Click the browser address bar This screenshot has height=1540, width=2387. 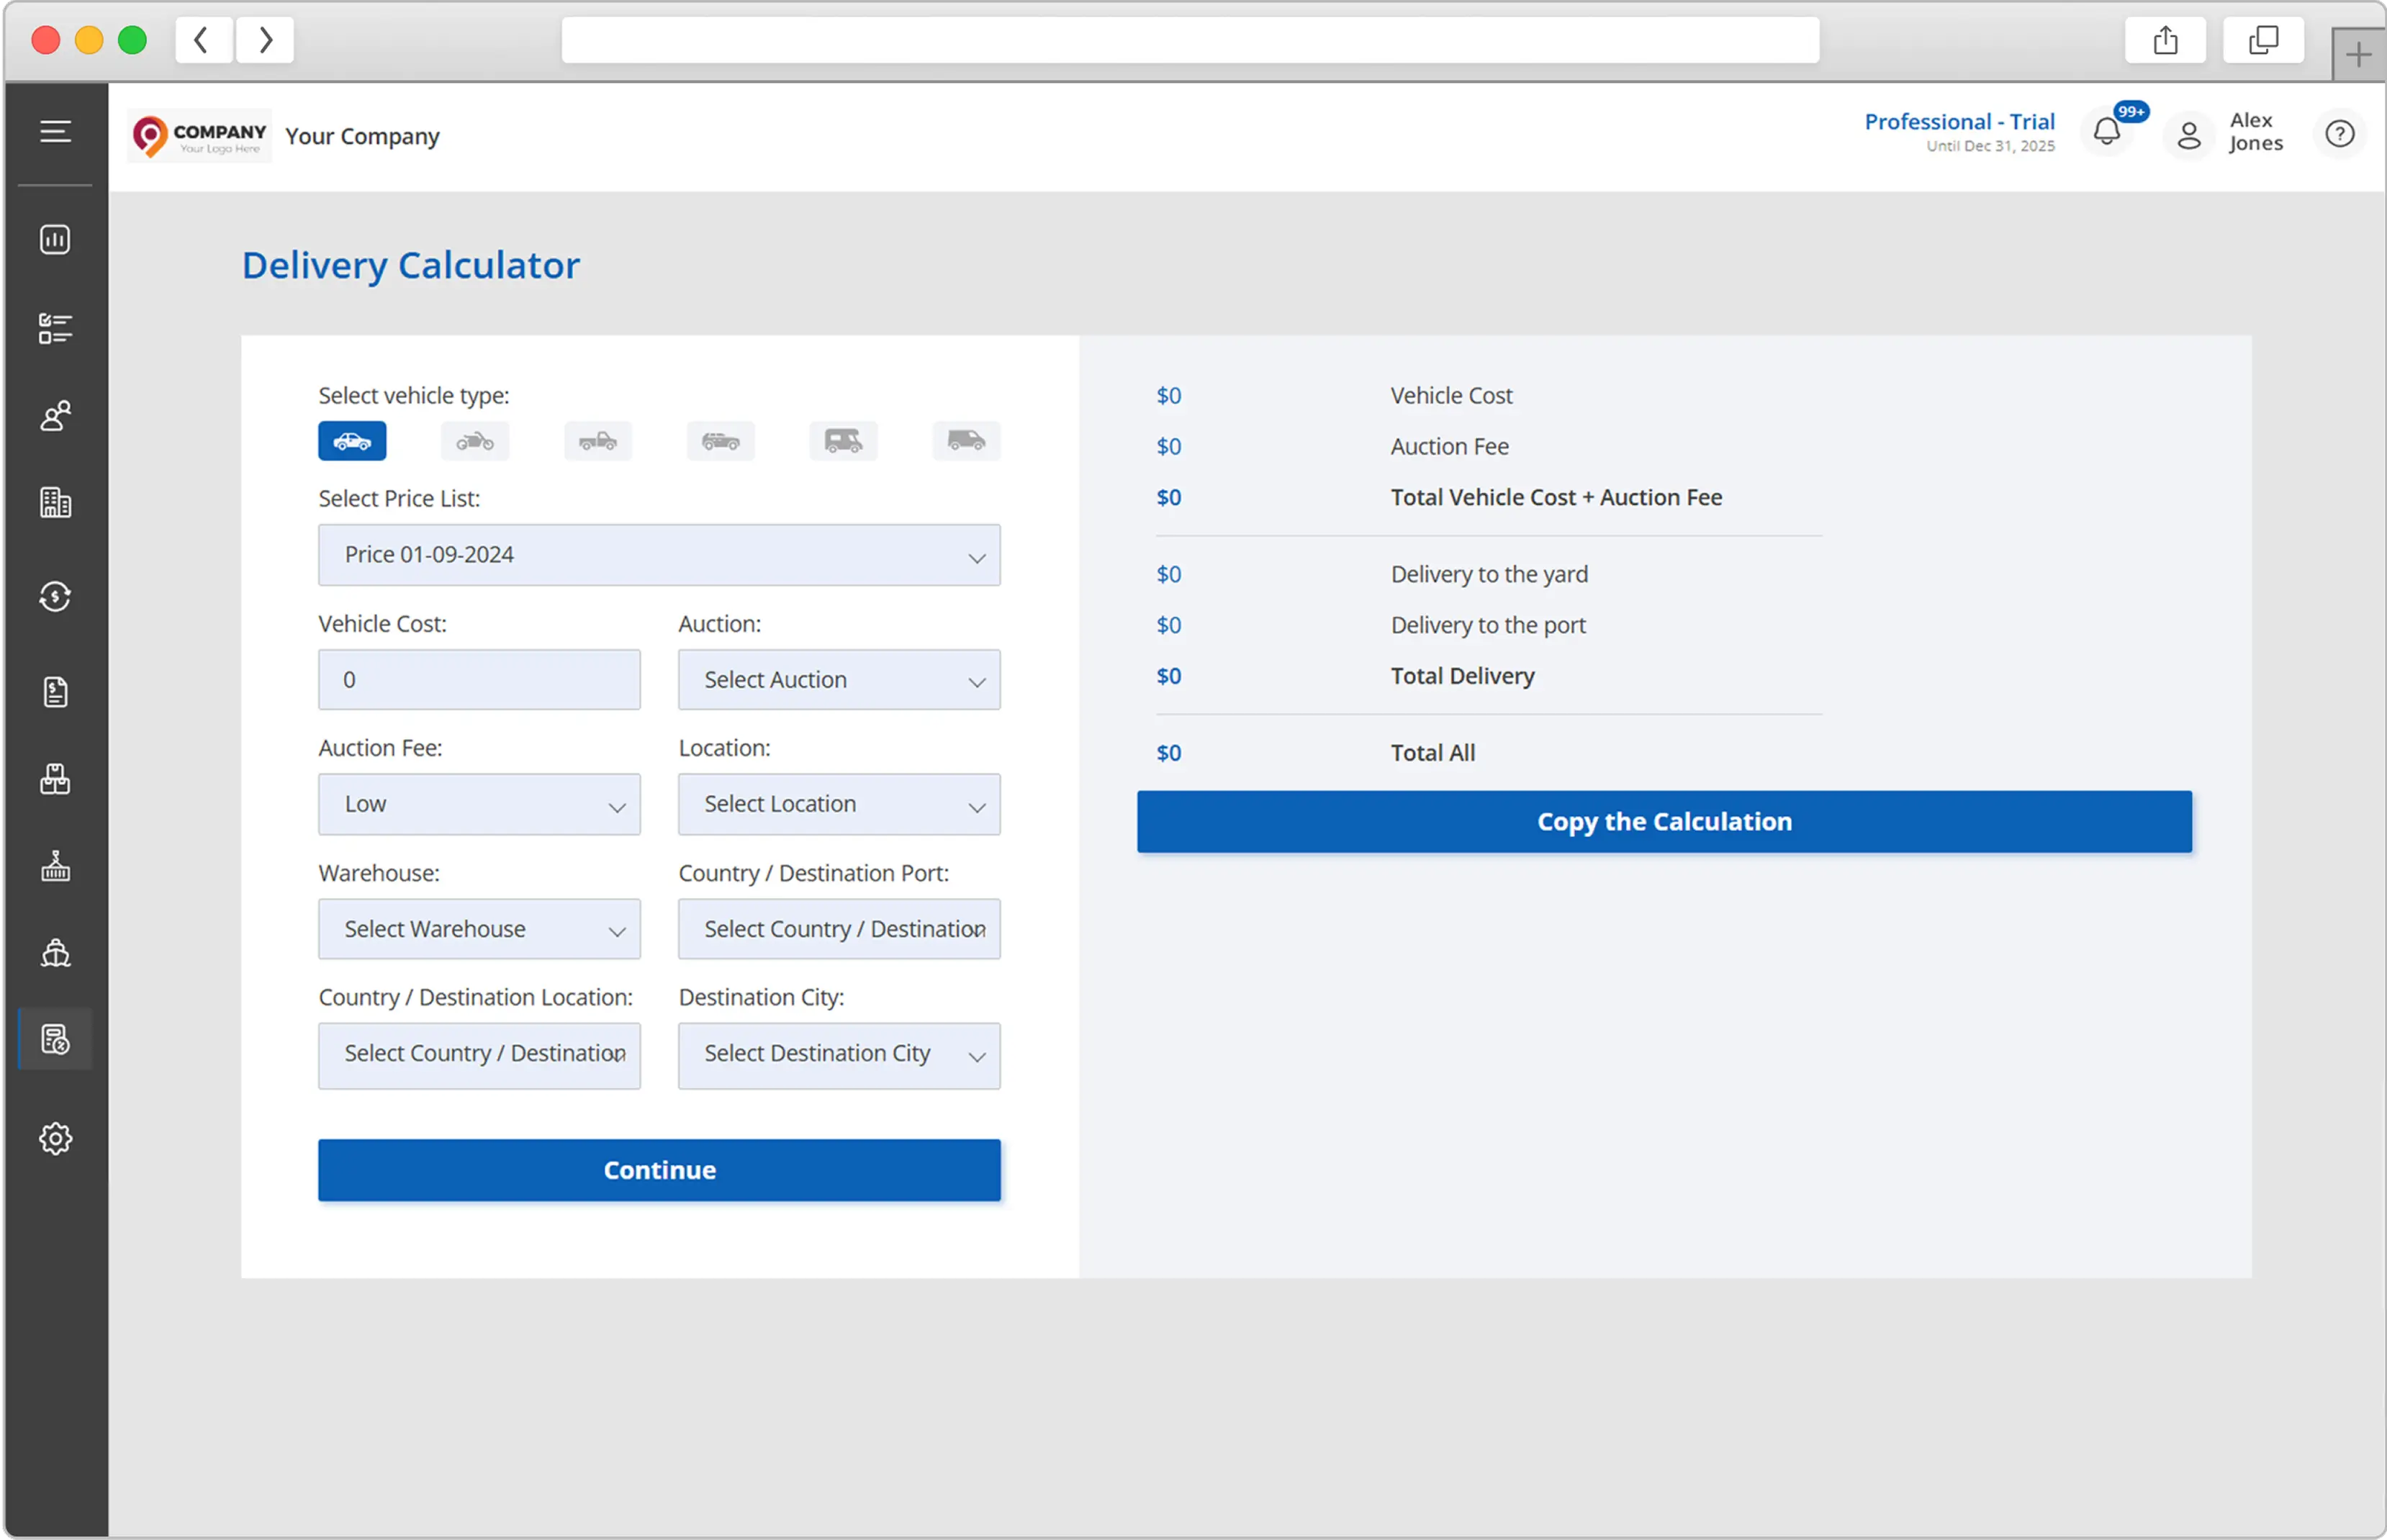[x=1190, y=40]
